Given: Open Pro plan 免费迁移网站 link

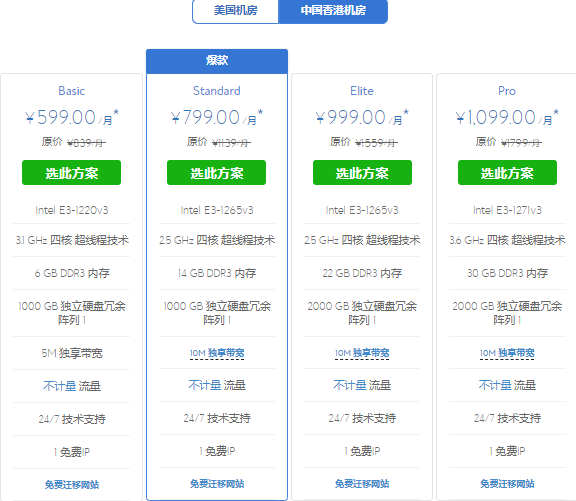Looking at the screenshot, I should pyautogui.click(x=507, y=484).
